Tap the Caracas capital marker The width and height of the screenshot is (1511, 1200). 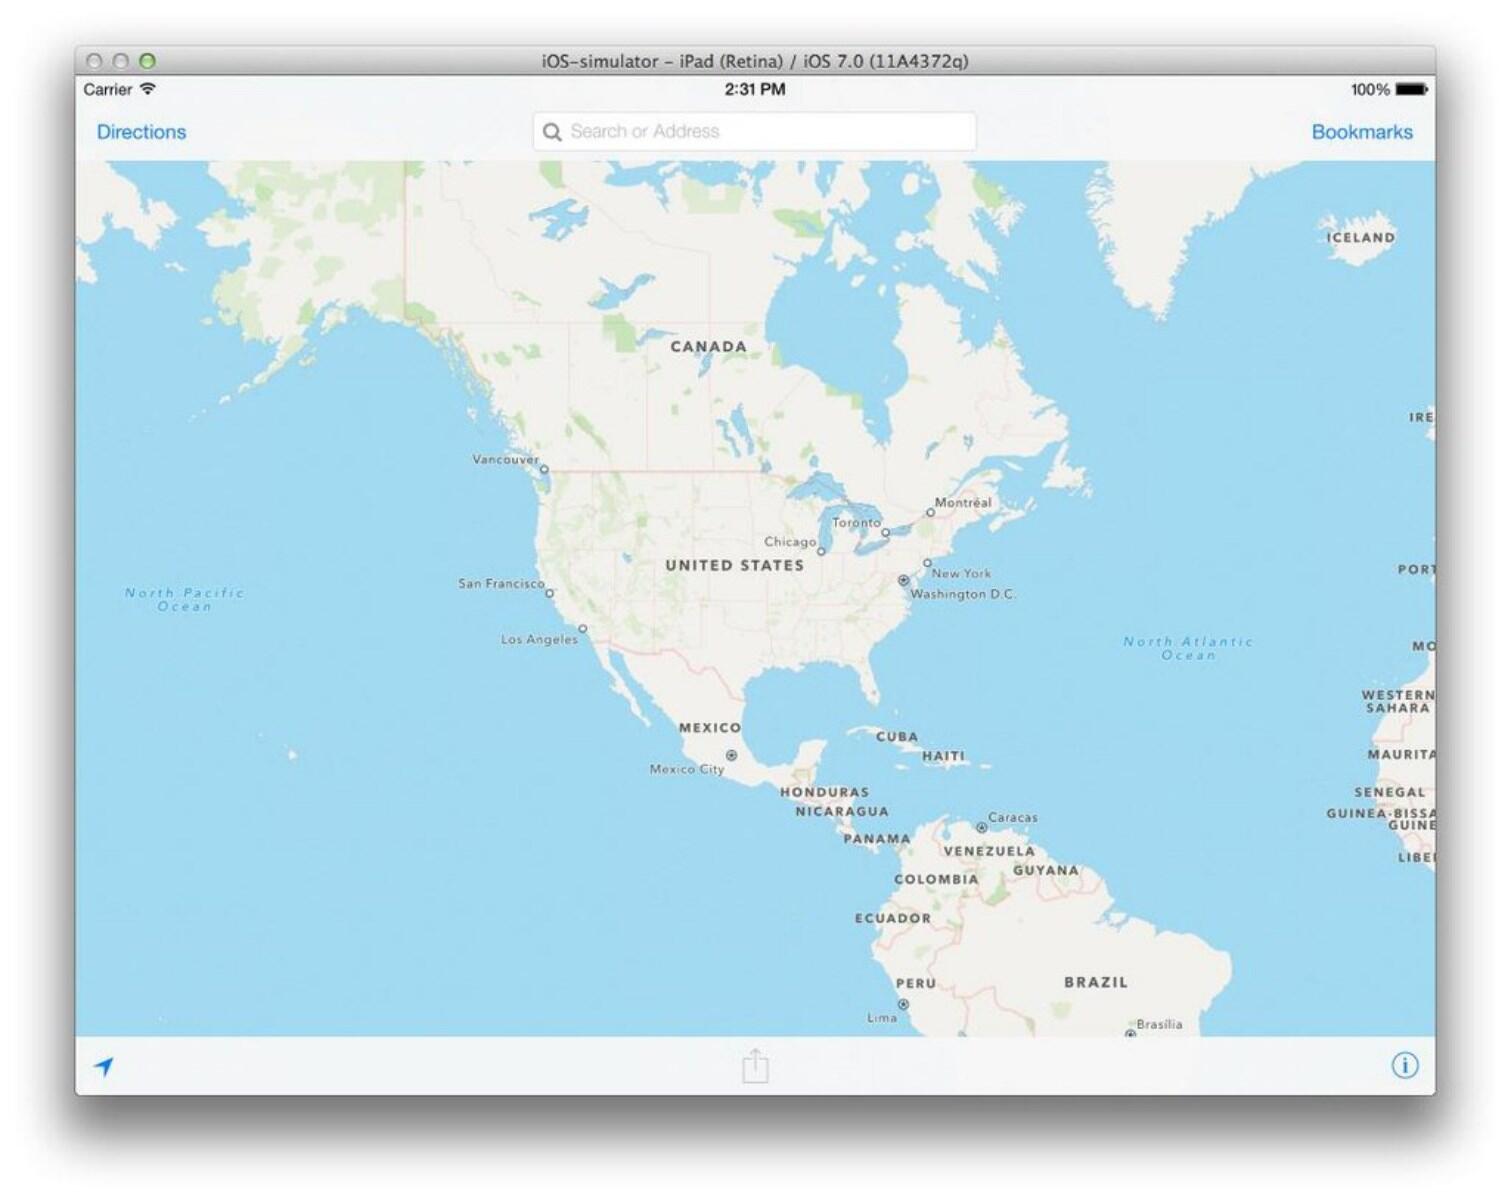pyautogui.click(x=981, y=828)
